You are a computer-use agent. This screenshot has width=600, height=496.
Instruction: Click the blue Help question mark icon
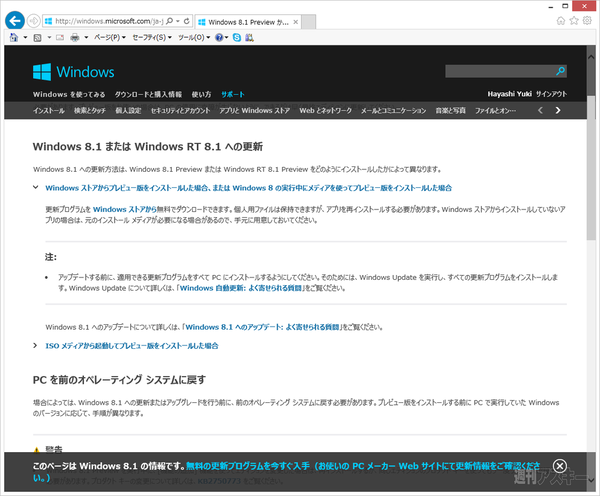point(219,38)
